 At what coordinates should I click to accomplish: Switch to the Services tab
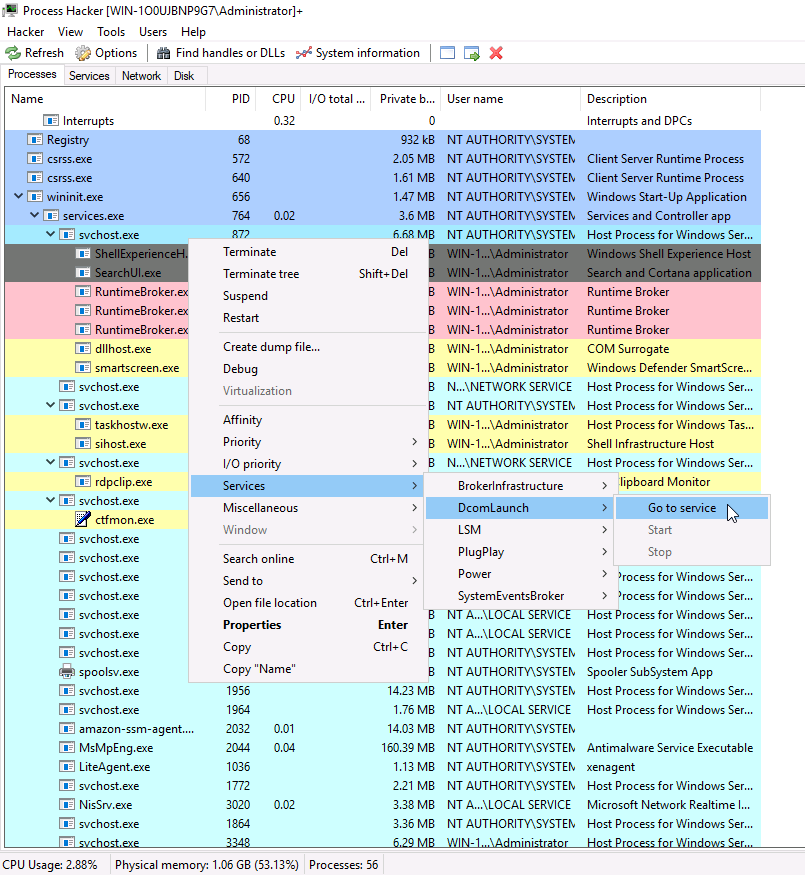pyautogui.click(x=89, y=76)
